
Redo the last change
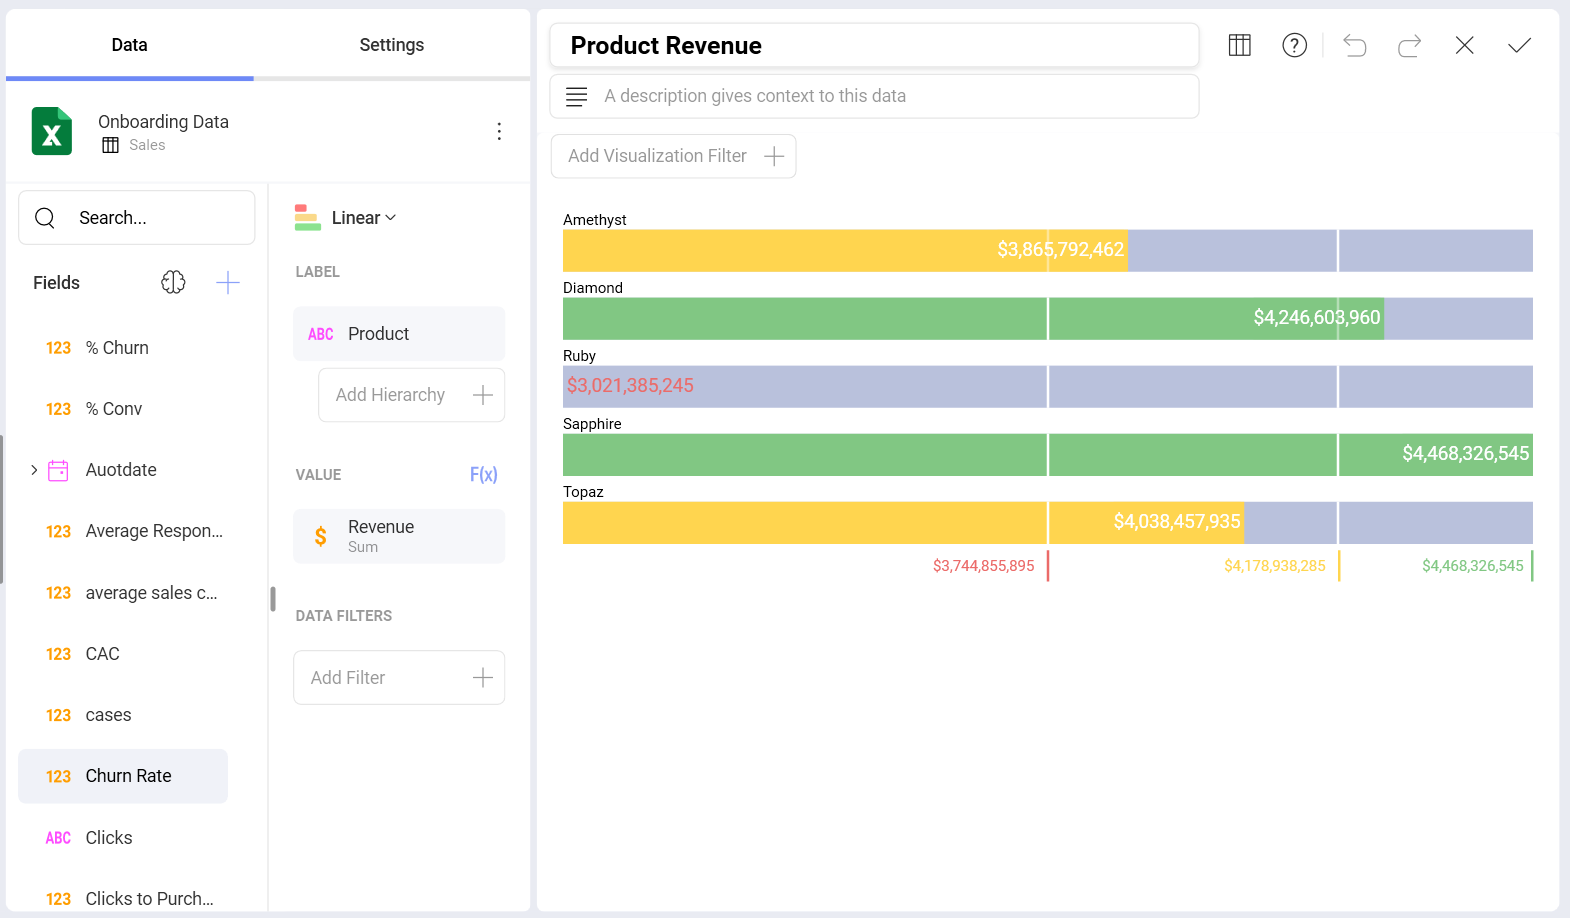click(x=1409, y=45)
